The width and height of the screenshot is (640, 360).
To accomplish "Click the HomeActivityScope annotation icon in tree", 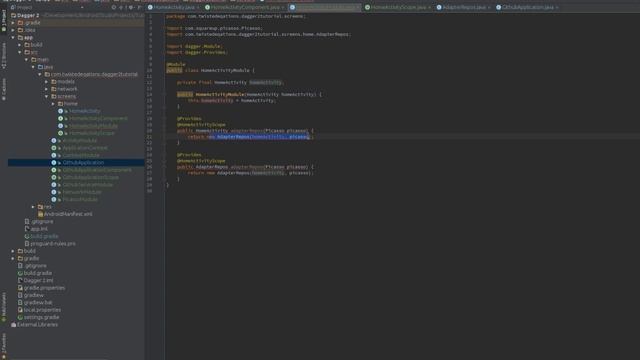I will (x=60, y=133).
